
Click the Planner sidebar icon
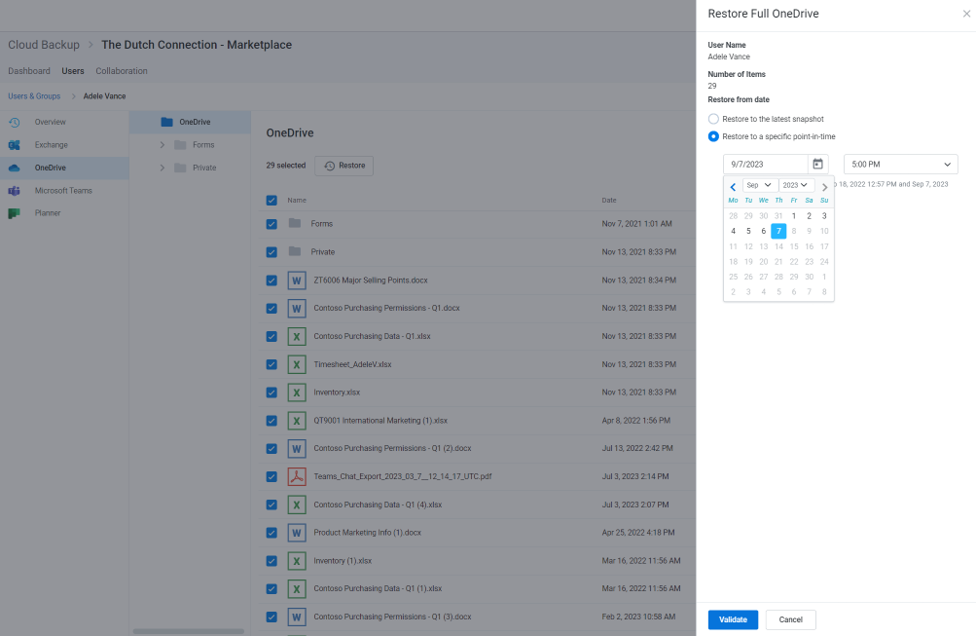pos(14,213)
